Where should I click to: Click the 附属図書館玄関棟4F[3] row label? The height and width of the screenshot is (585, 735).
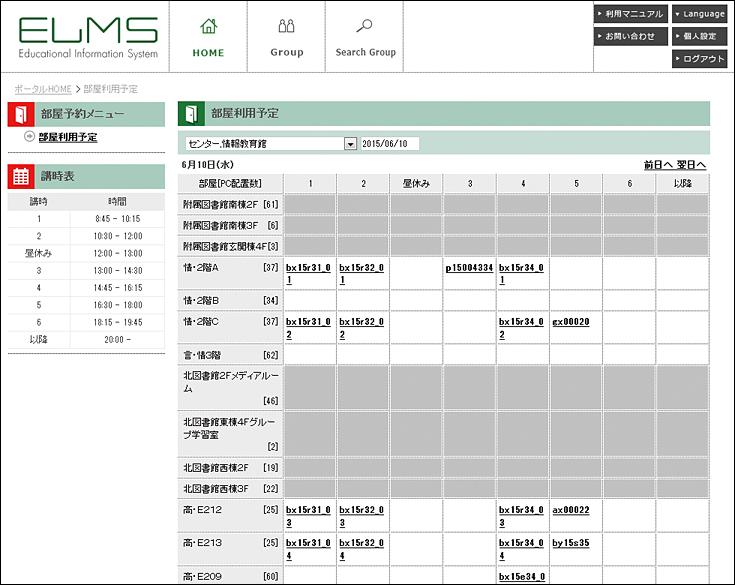click(x=230, y=246)
